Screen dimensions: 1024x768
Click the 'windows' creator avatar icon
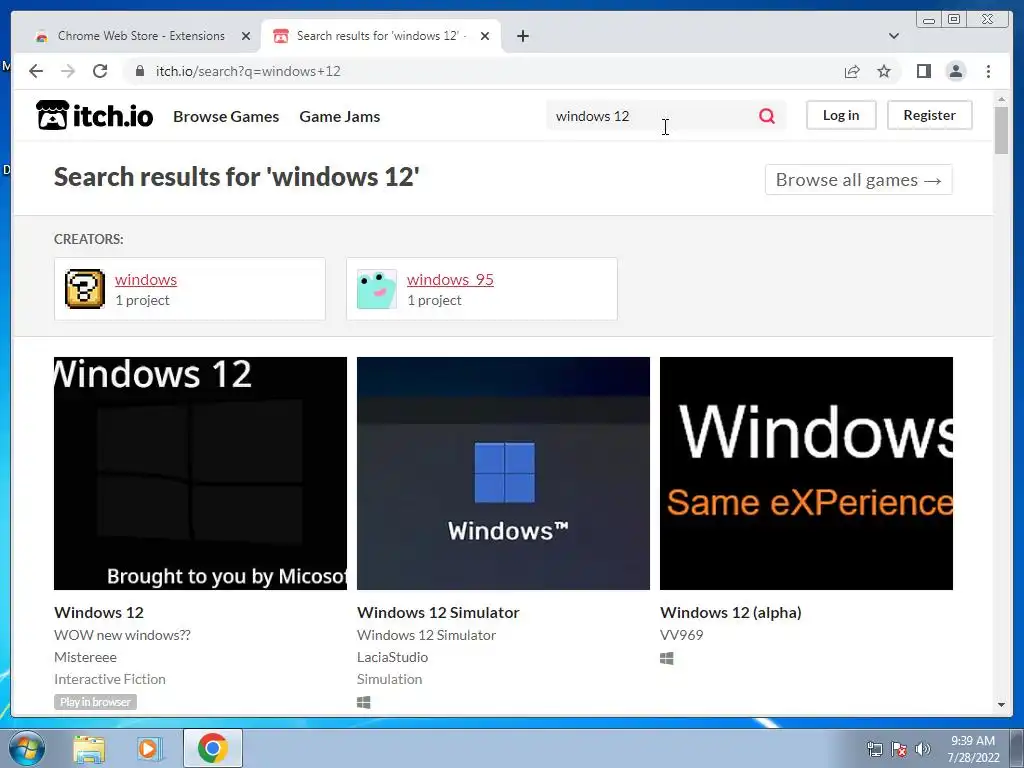[x=85, y=289]
